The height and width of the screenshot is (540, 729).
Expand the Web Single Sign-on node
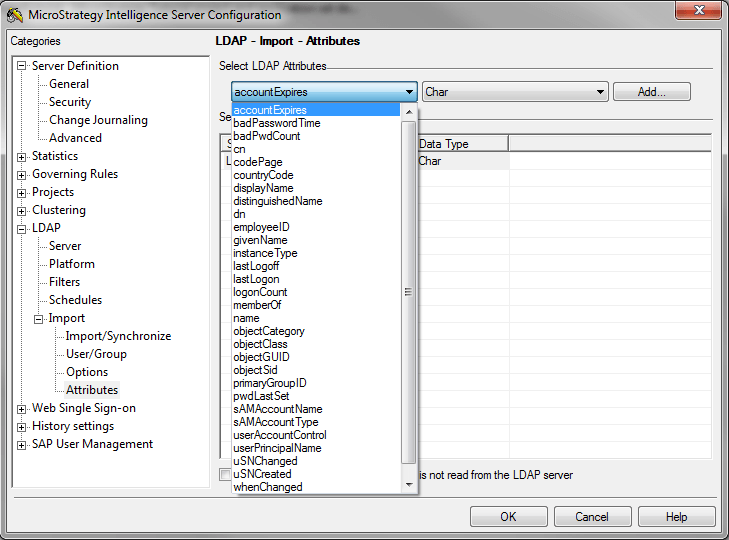(x=21, y=409)
